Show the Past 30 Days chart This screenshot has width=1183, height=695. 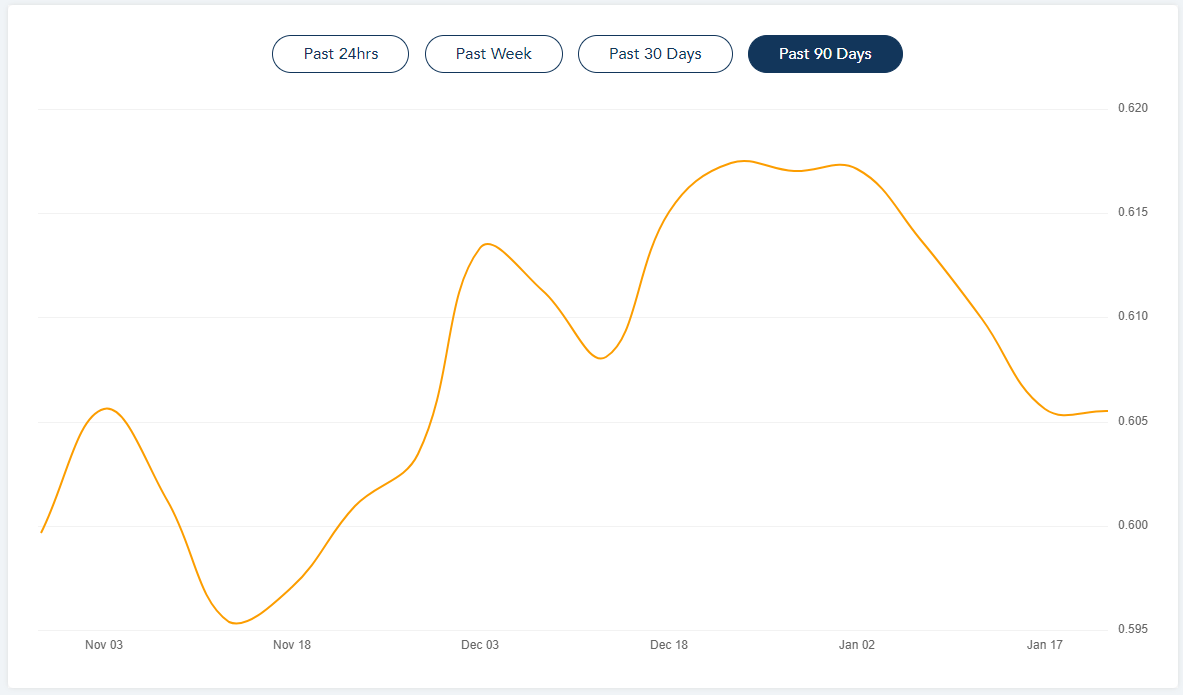(655, 54)
